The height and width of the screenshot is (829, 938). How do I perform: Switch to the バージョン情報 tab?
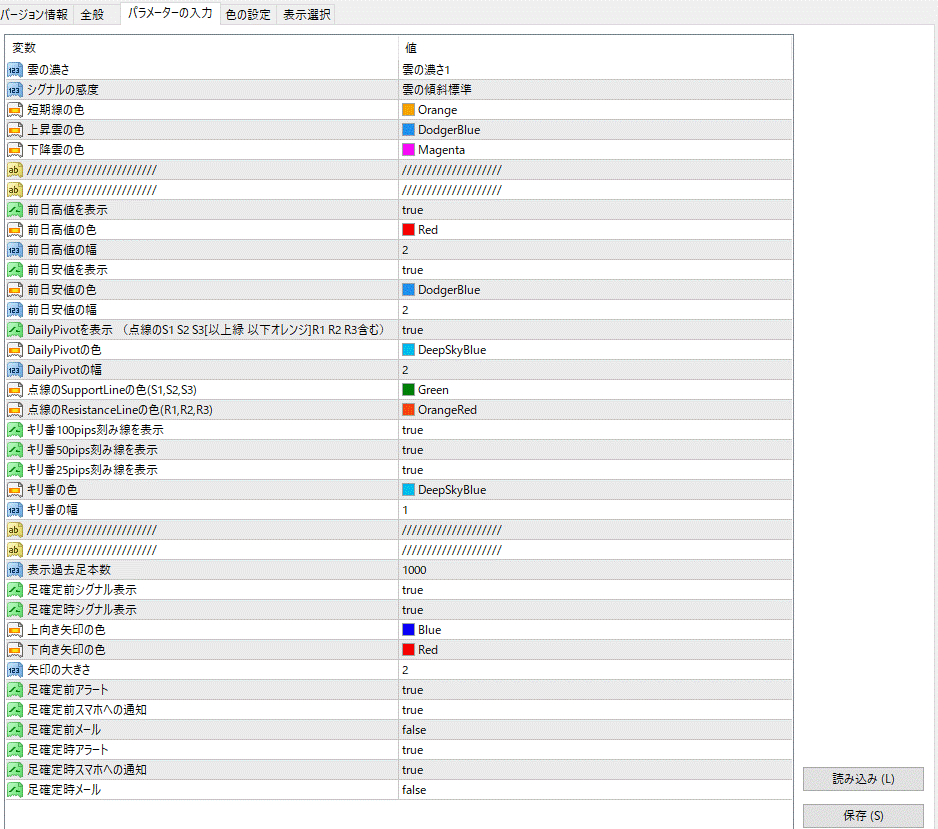(x=35, y=14)
